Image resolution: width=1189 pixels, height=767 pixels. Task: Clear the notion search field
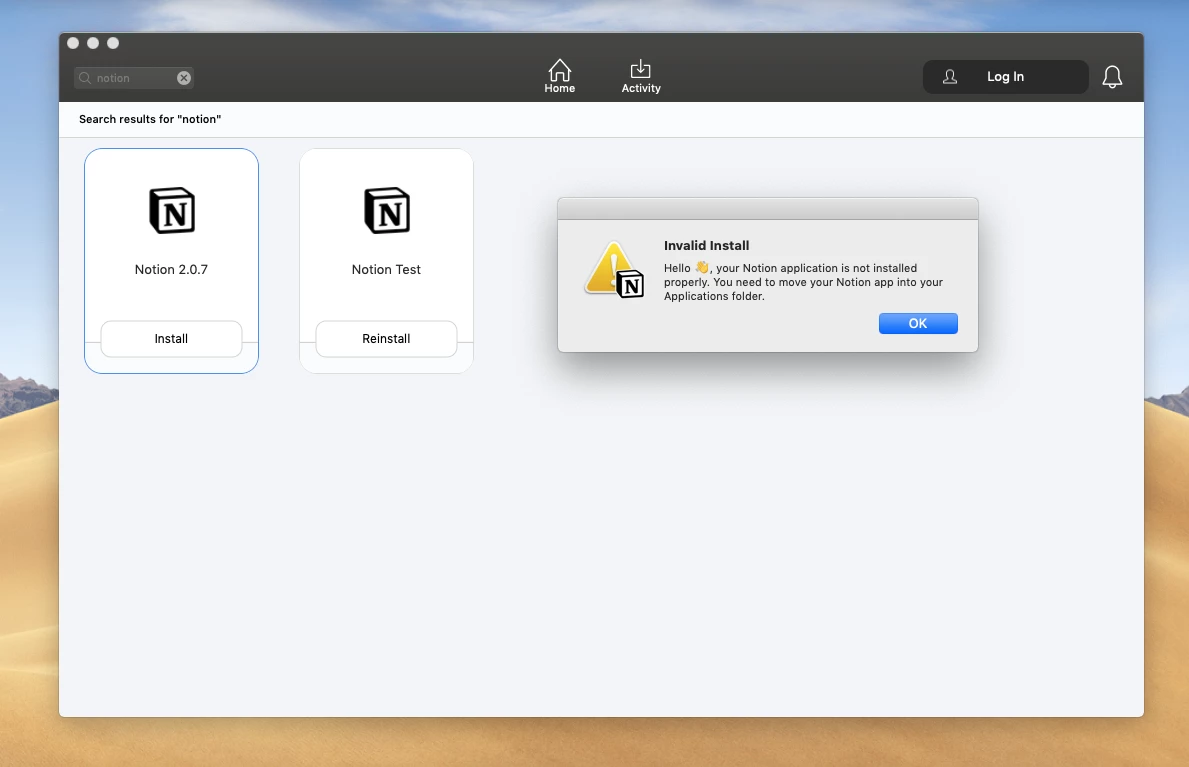click(x=184, y=77)
